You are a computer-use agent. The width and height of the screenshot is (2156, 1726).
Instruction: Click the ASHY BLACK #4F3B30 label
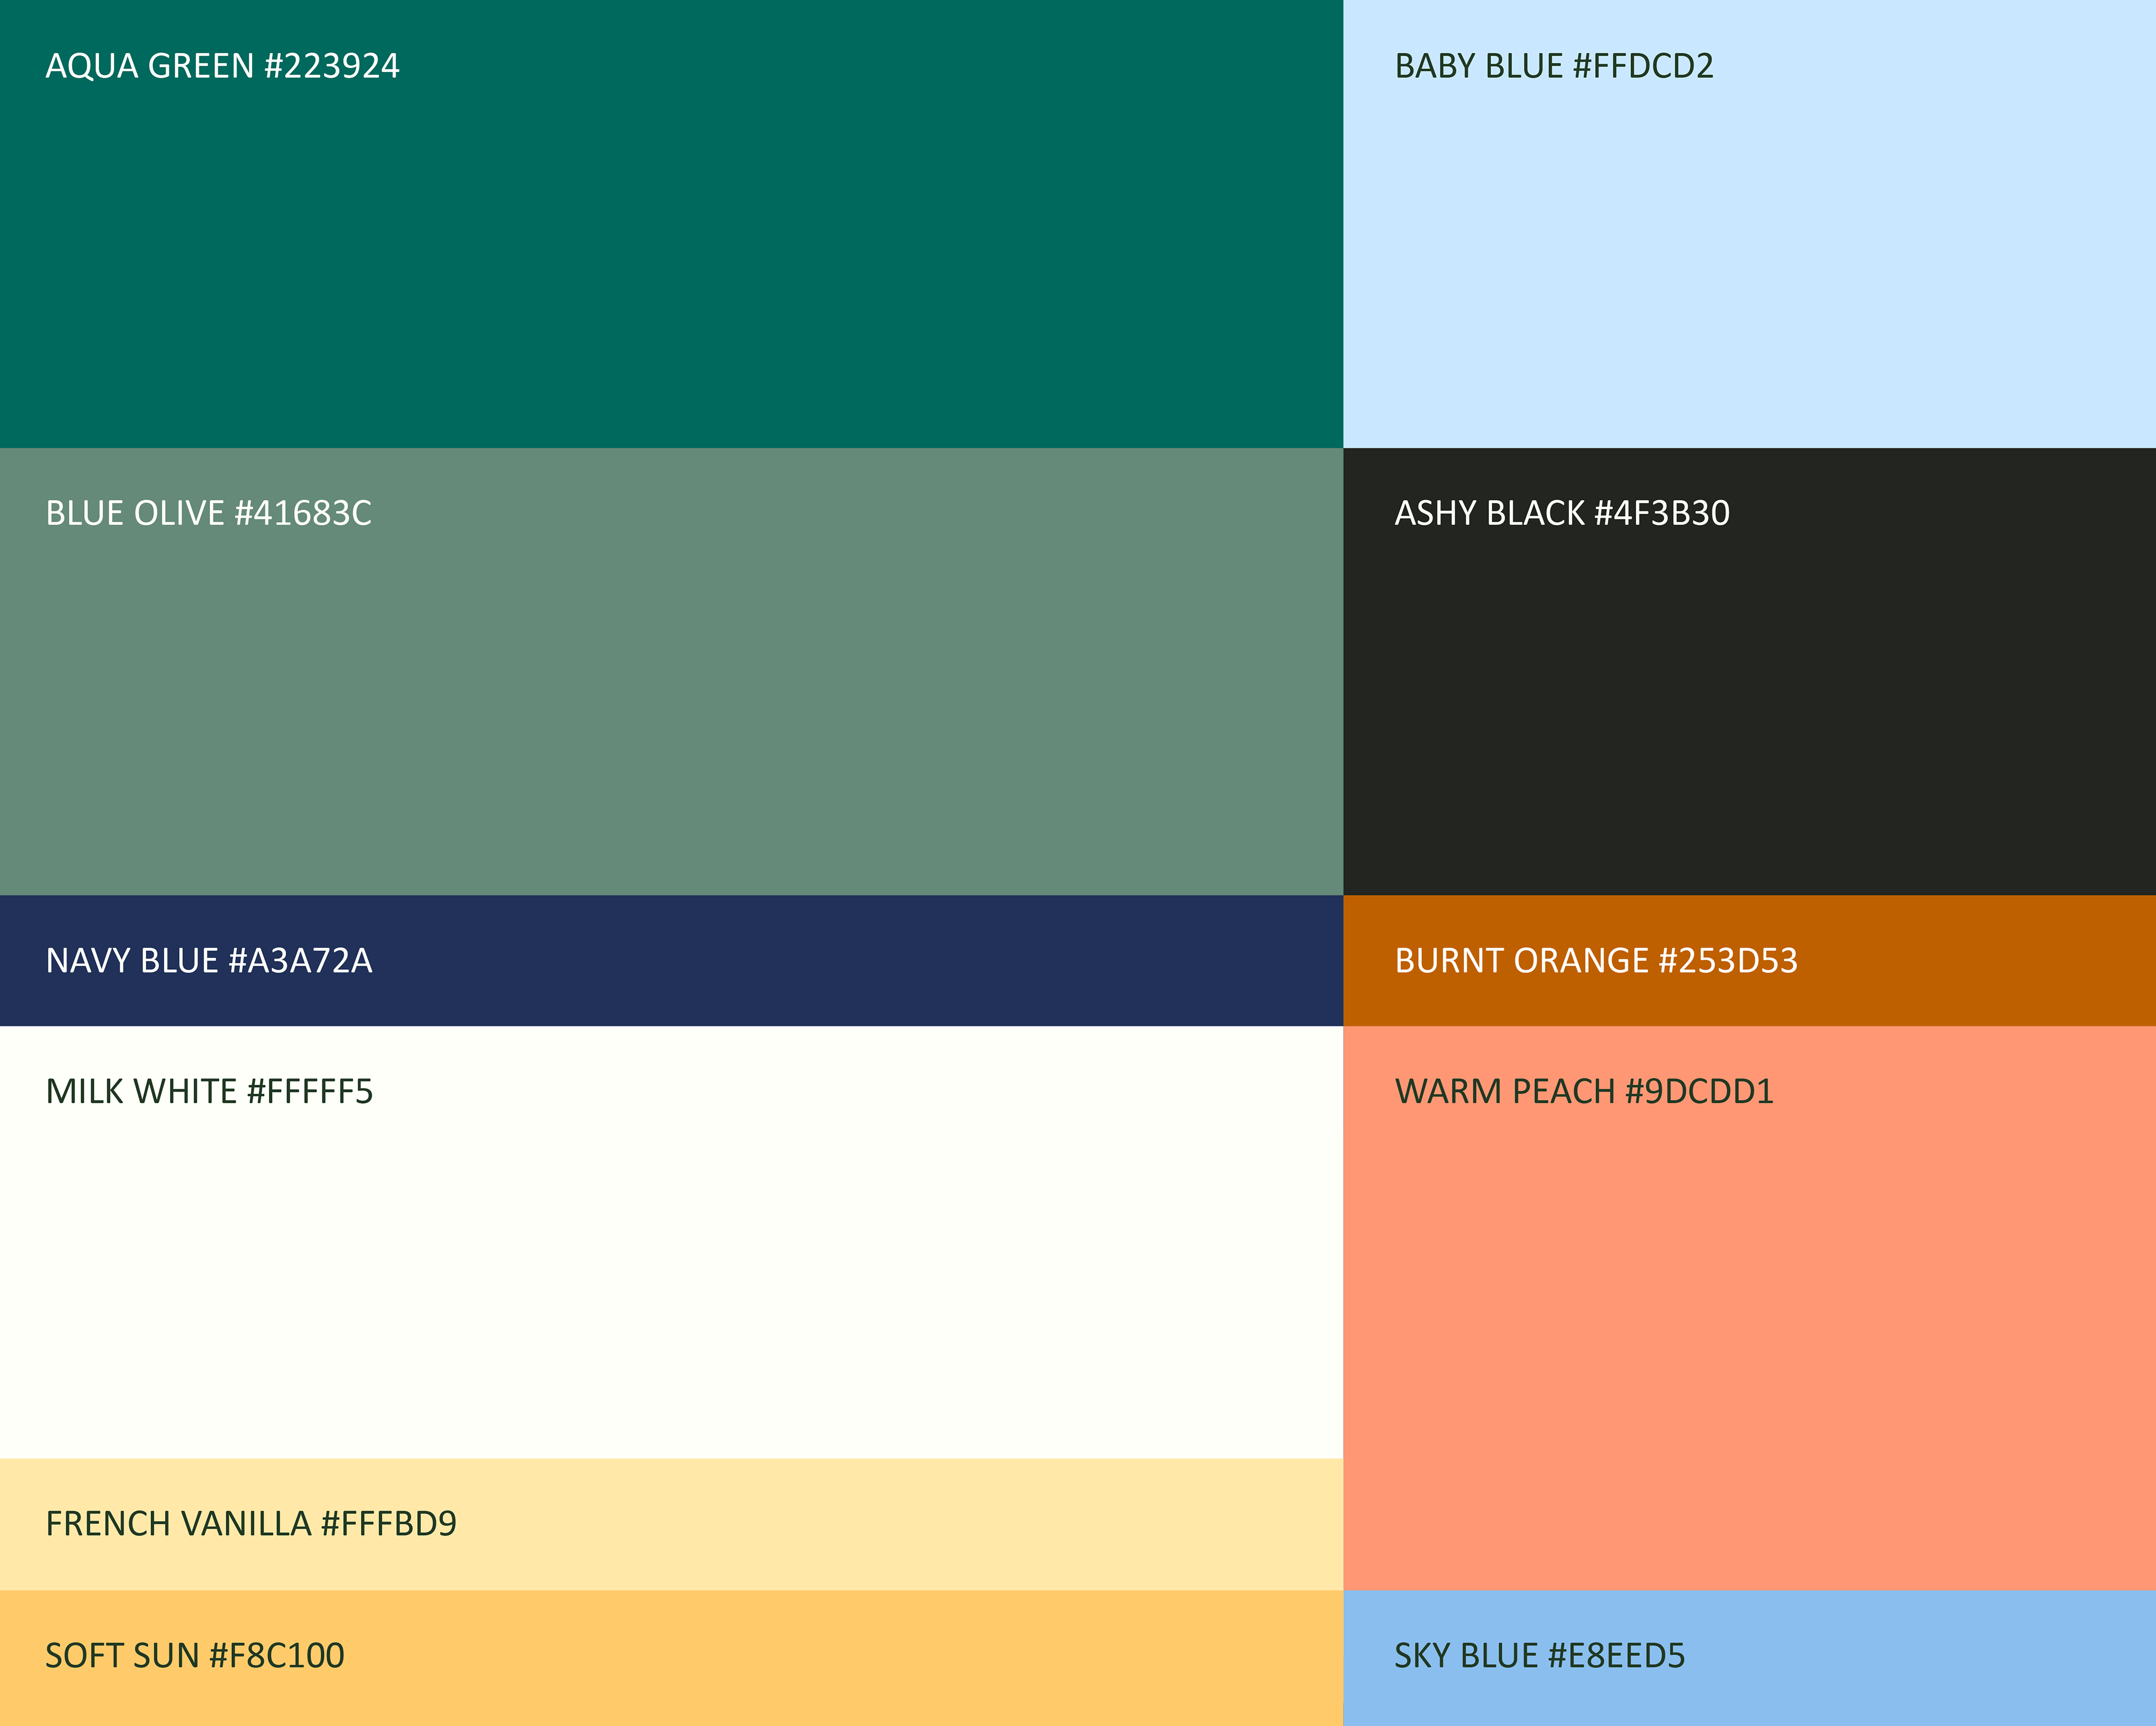click(1561, 513)
